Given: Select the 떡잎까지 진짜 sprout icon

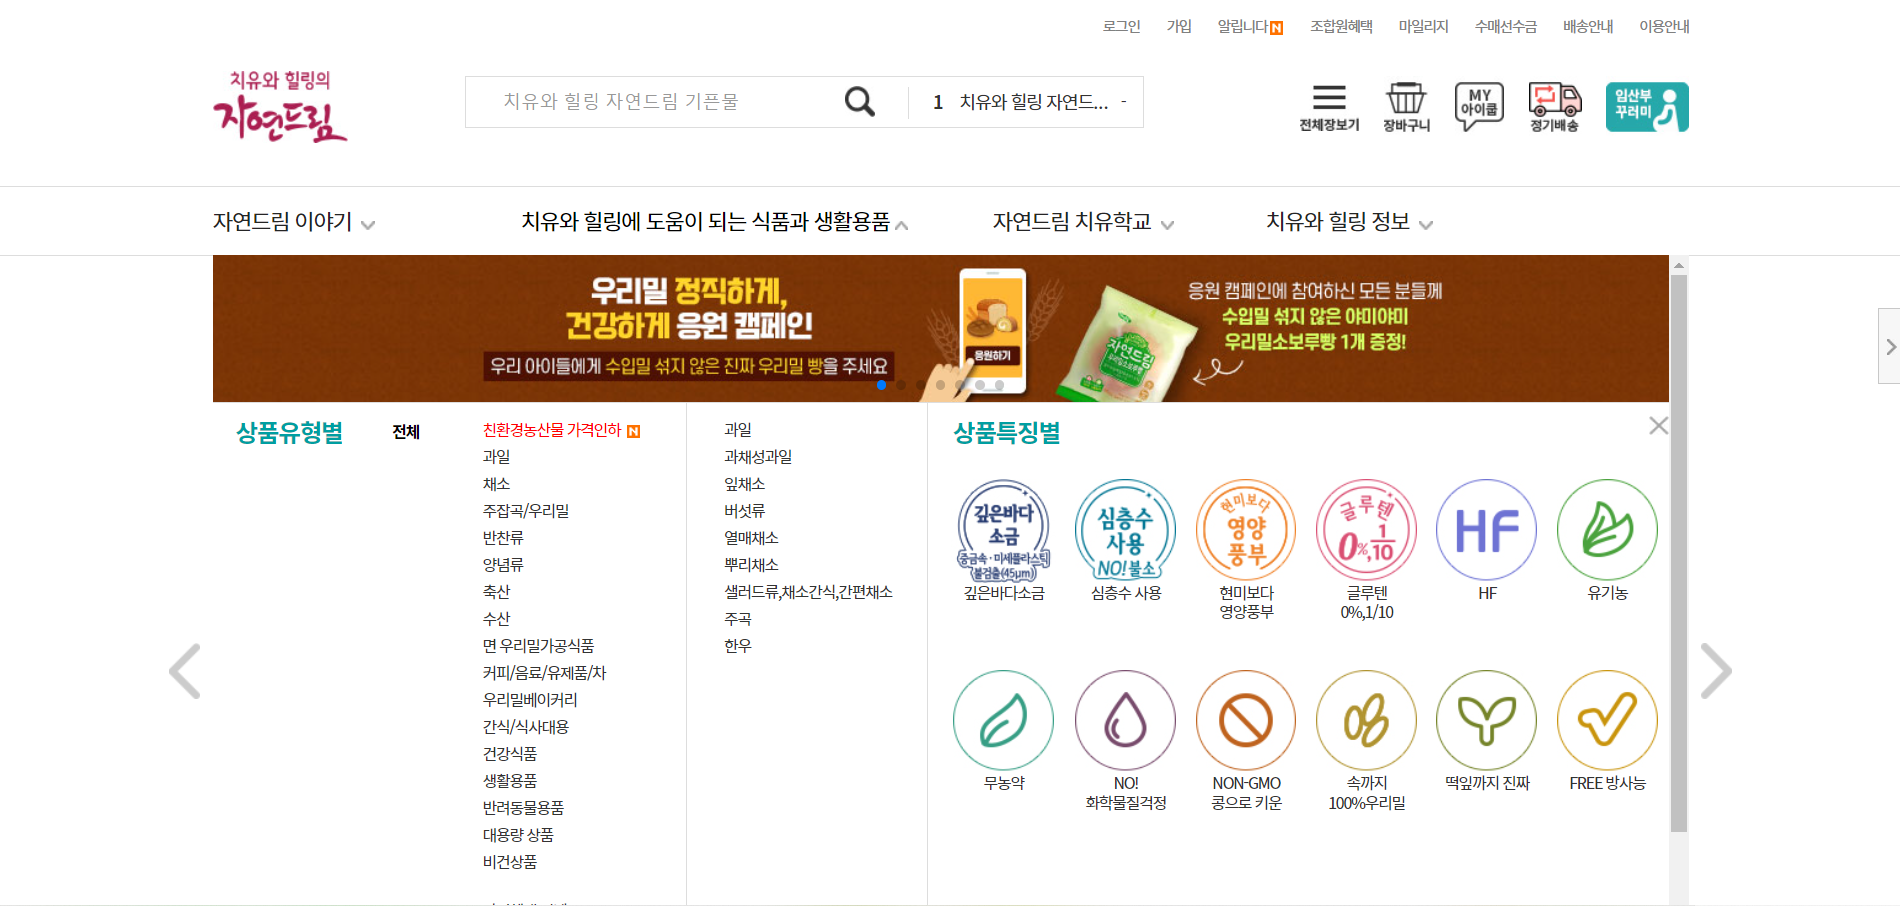Looking at the screenshot, I should [1487, 720].
